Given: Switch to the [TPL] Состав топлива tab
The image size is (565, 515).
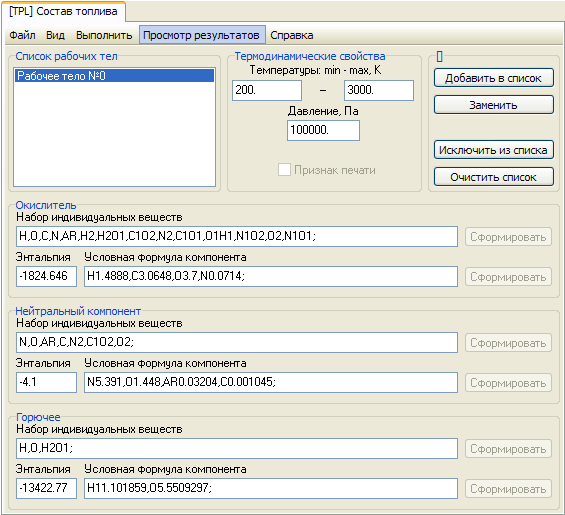Looking at the screenshot, I should 63,11.
